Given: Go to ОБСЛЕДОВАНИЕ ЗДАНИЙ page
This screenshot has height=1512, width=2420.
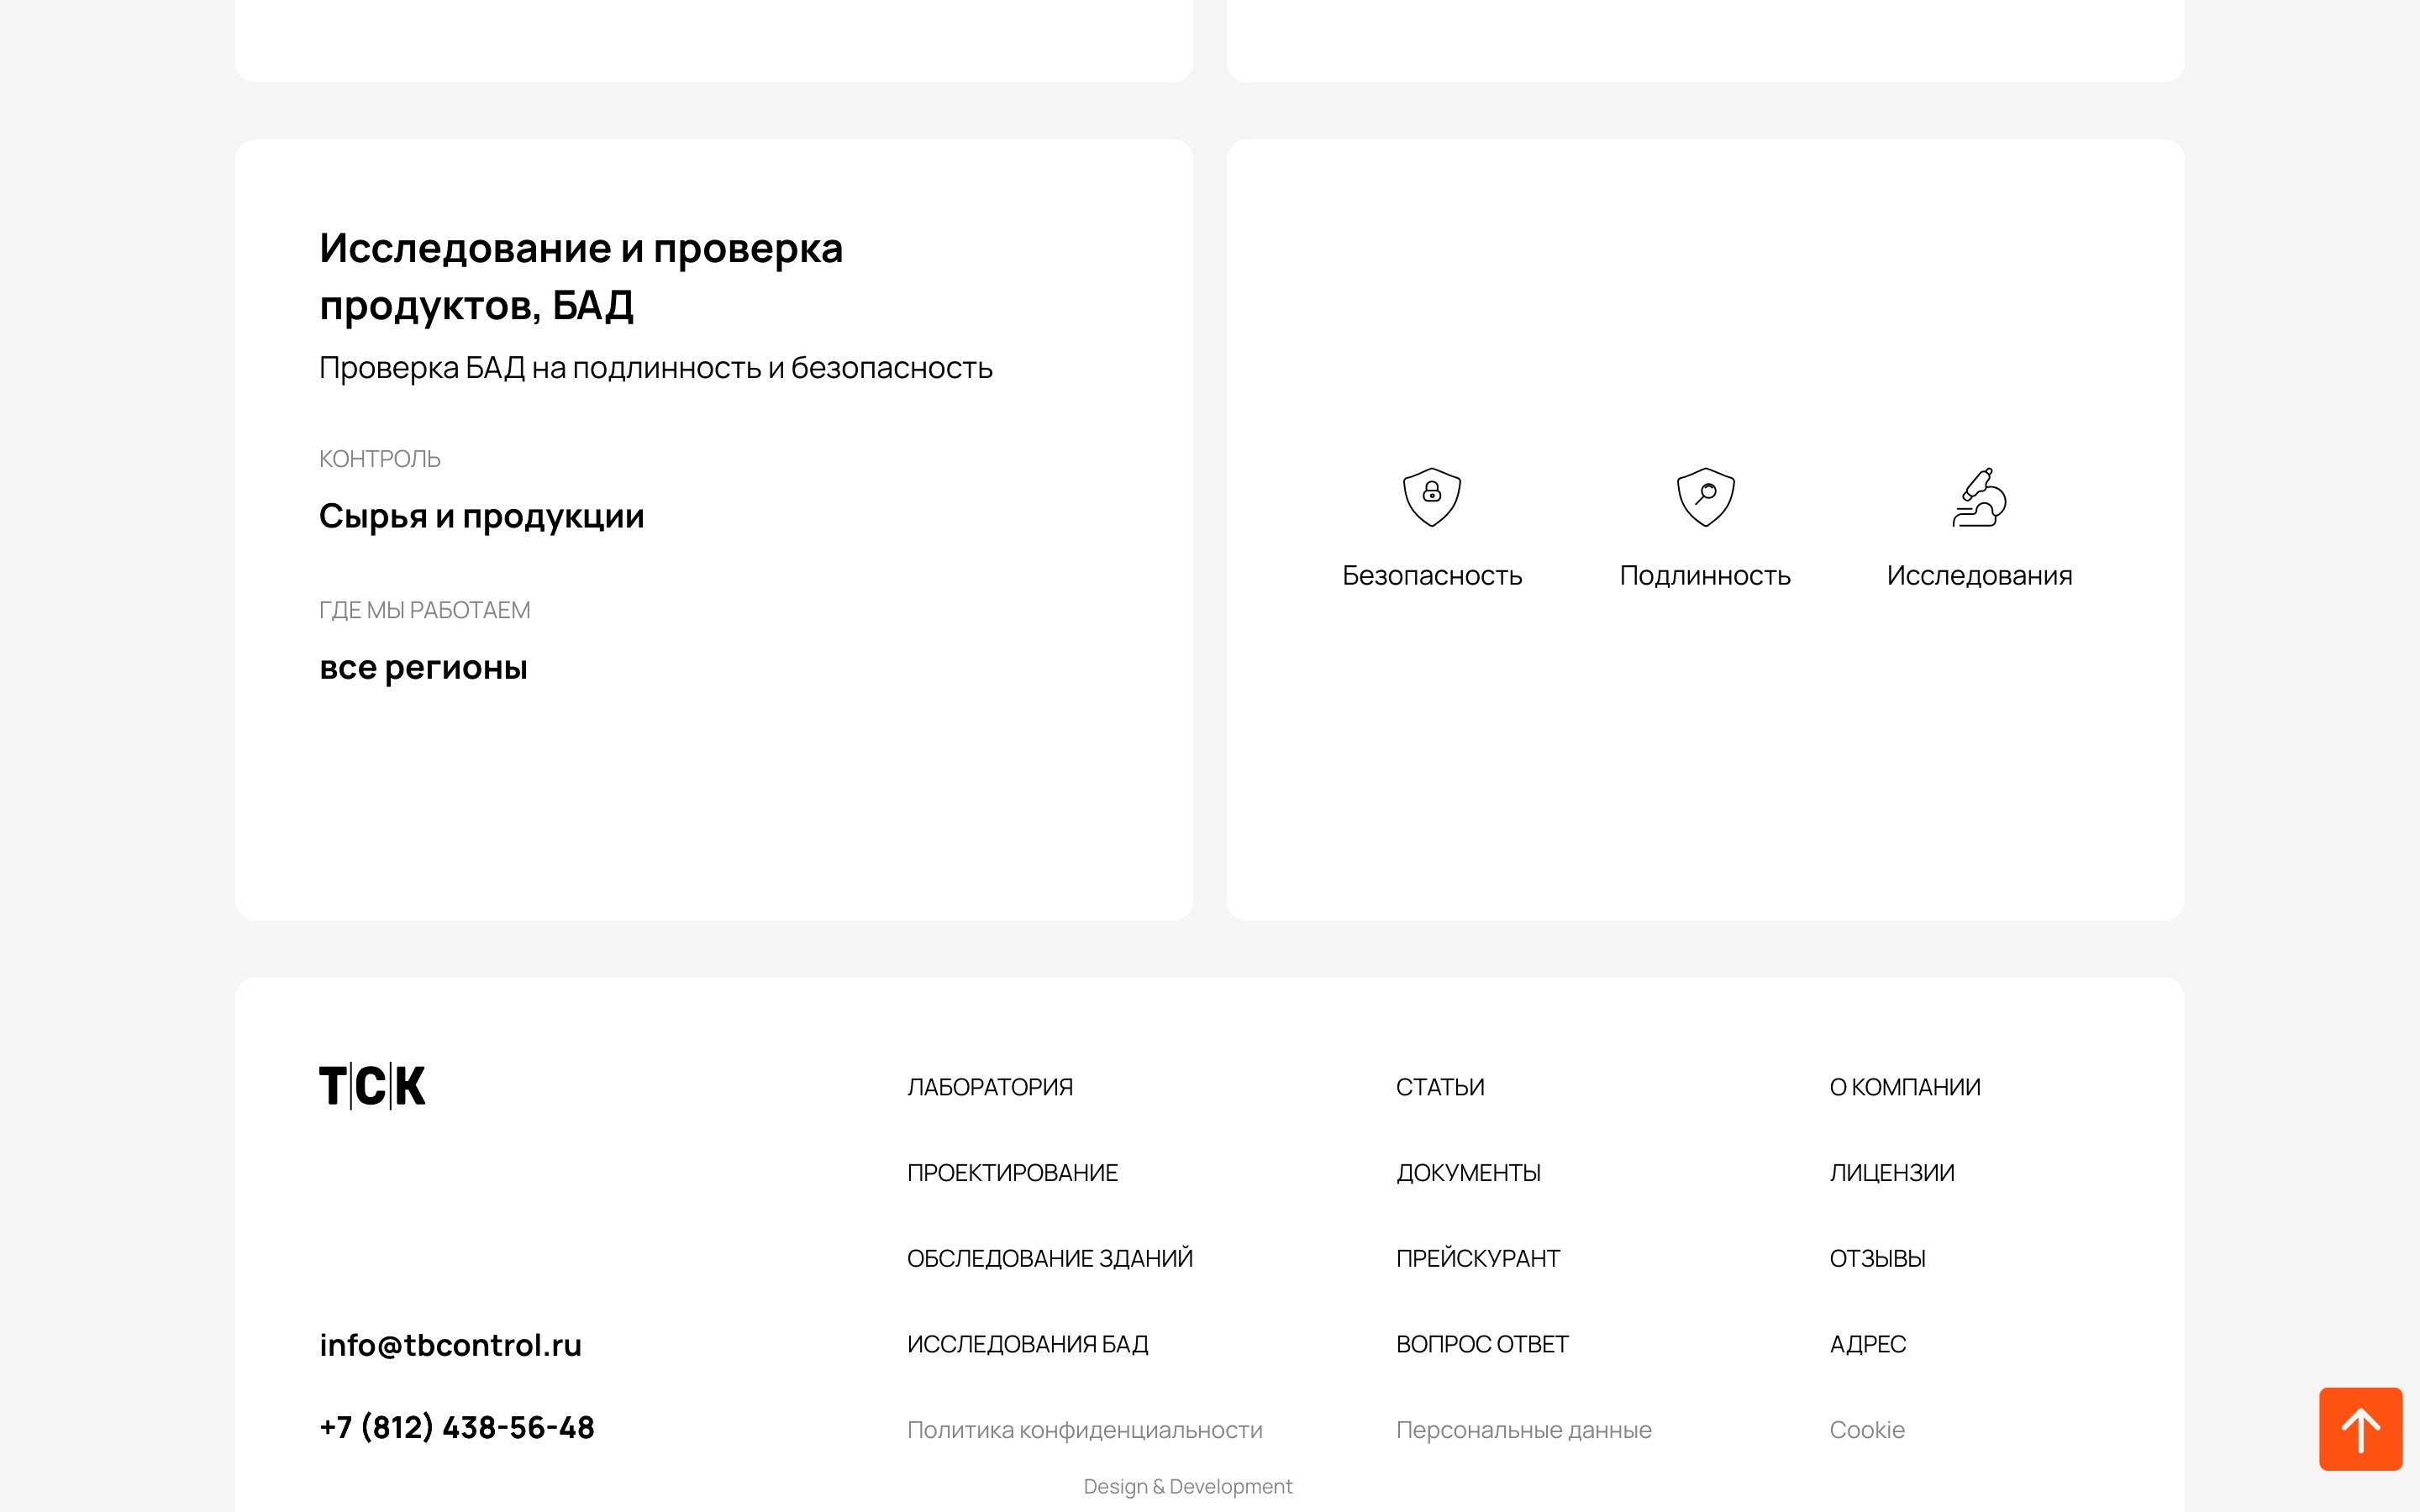Looking at the screenshot, I should tap(1049, 1258).
